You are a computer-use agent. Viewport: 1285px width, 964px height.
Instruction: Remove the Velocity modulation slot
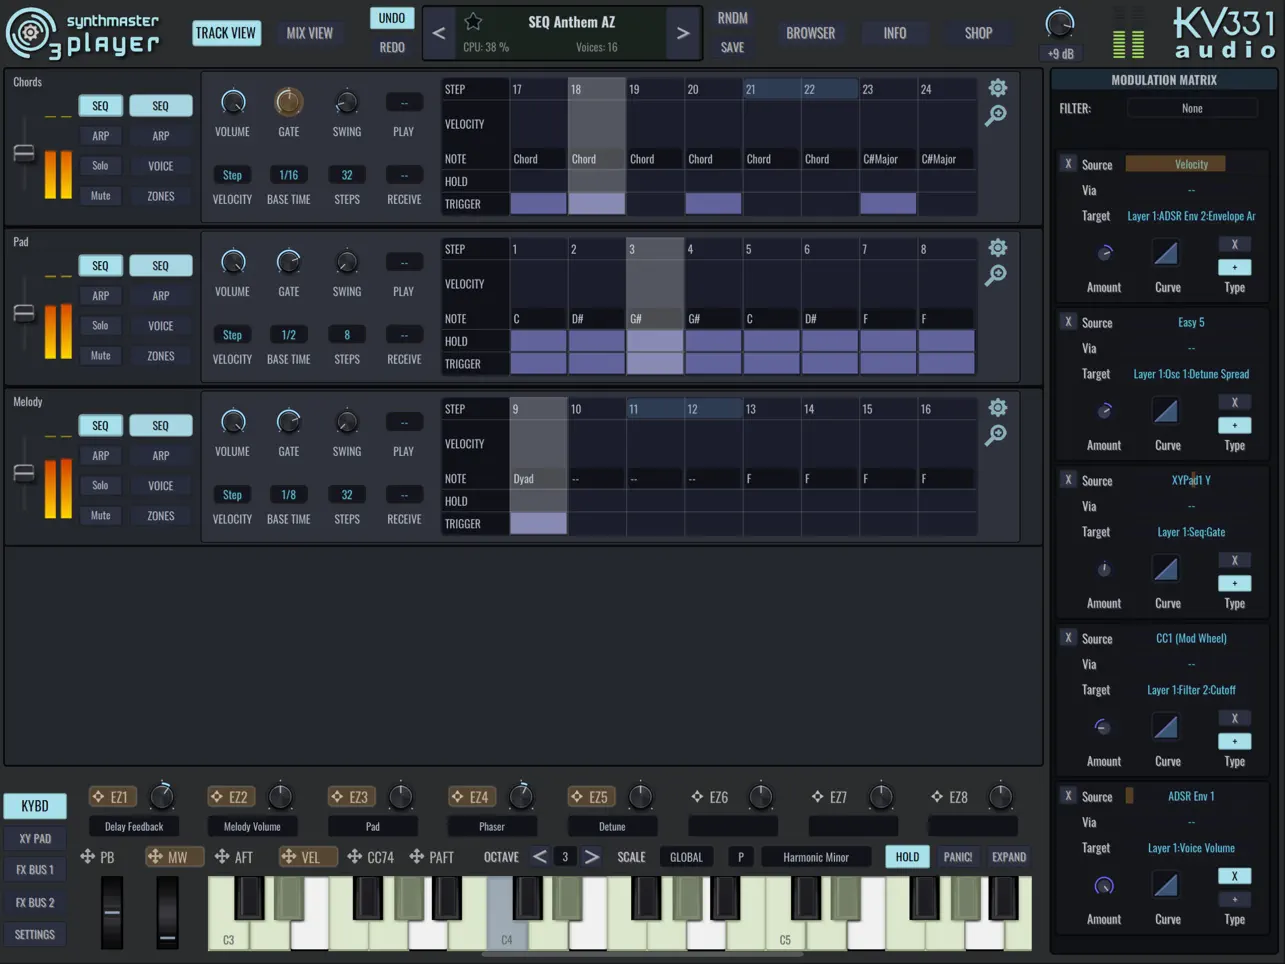(x=1068, y=164)
